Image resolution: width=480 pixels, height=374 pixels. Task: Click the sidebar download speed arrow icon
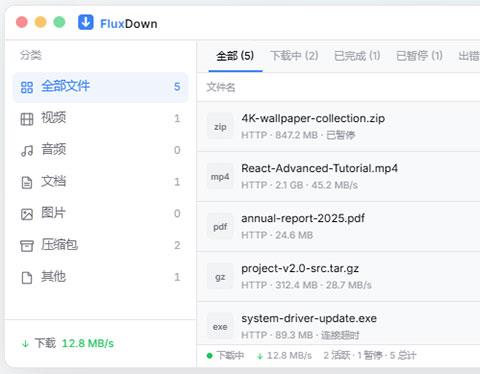click(x=25, y=343)
